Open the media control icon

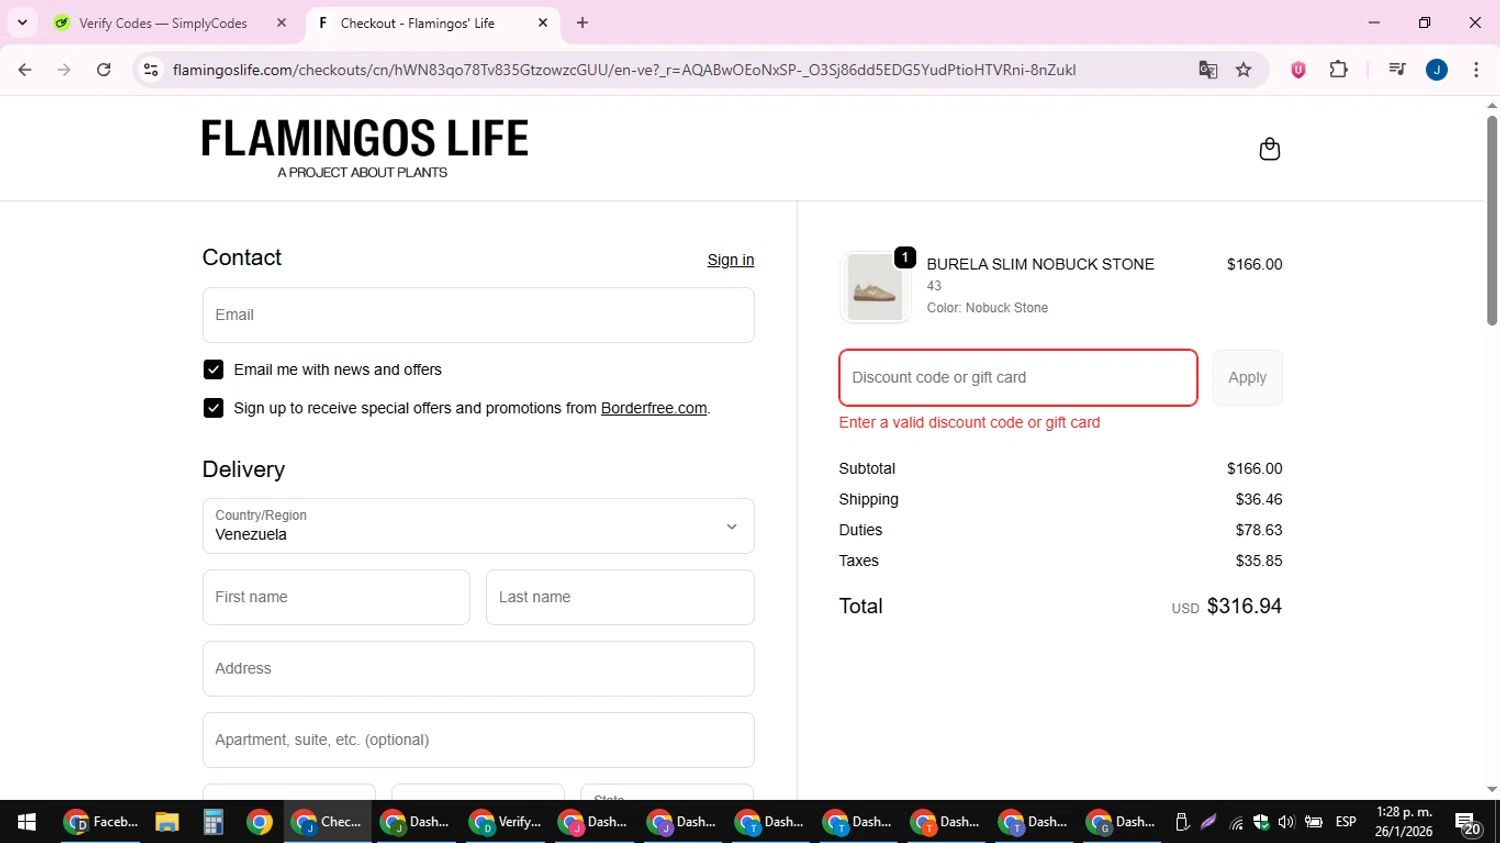[x=1397, y=70]
